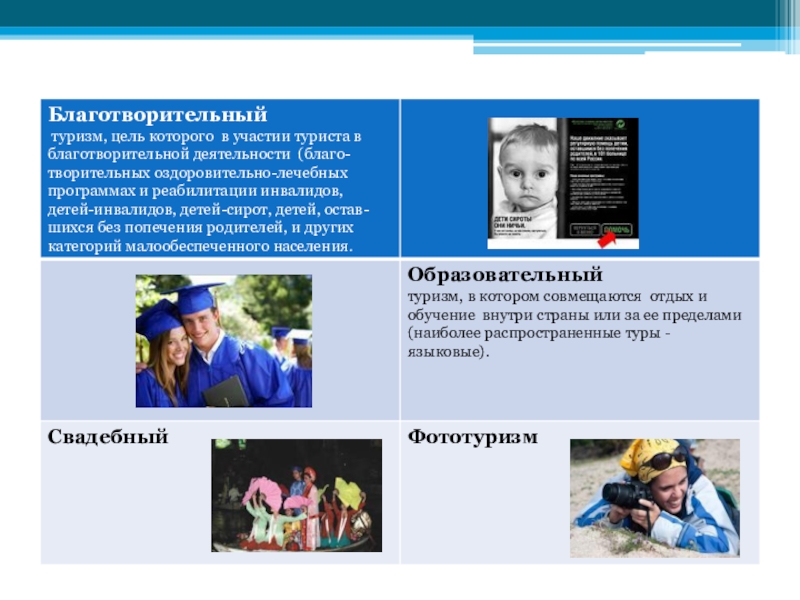
Task: Click the heading "Образовательный"
Action: (505, 274)
